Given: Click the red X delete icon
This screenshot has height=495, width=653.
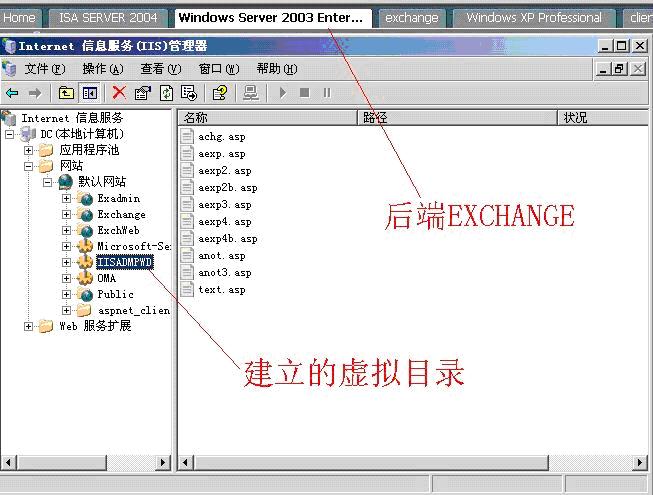Looking at the screenshot, I should coord(119,92).
